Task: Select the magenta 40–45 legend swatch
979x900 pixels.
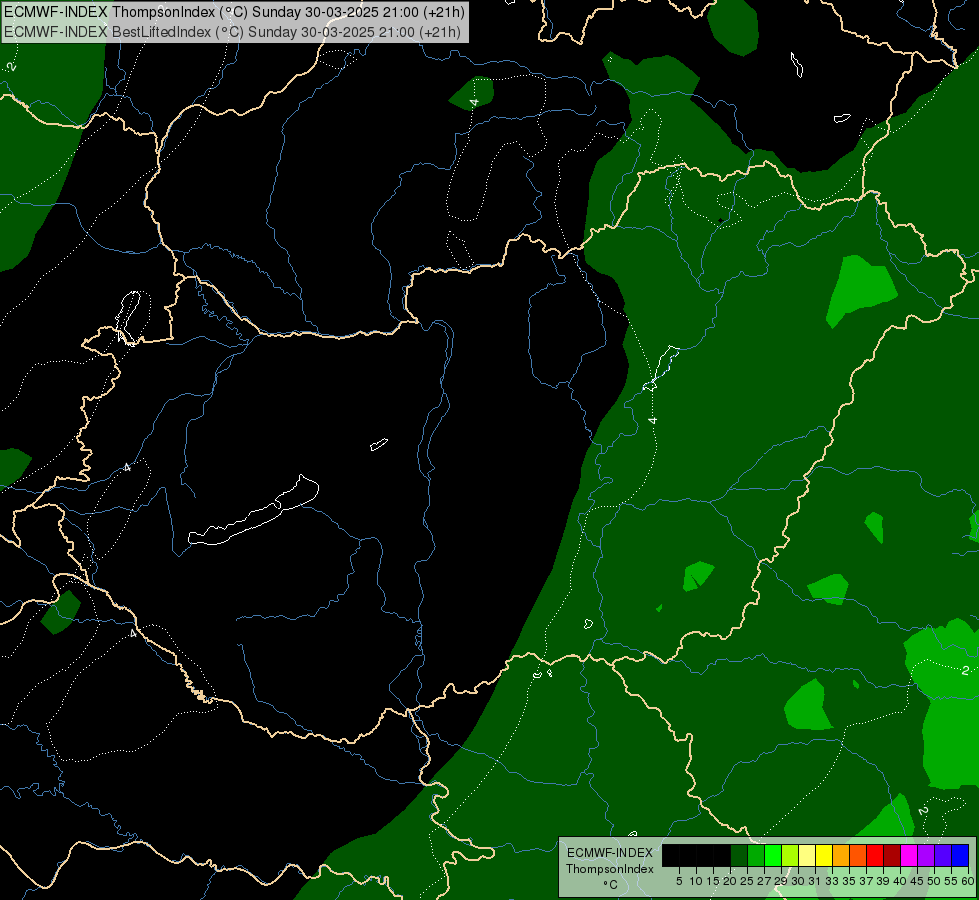Action: (x=908, y=855)
